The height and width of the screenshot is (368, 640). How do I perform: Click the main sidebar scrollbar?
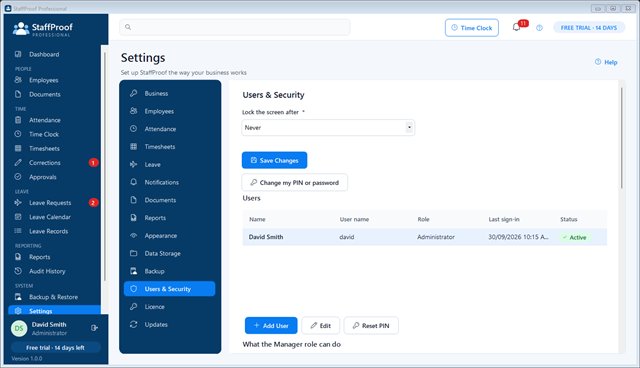pos(104,167)
